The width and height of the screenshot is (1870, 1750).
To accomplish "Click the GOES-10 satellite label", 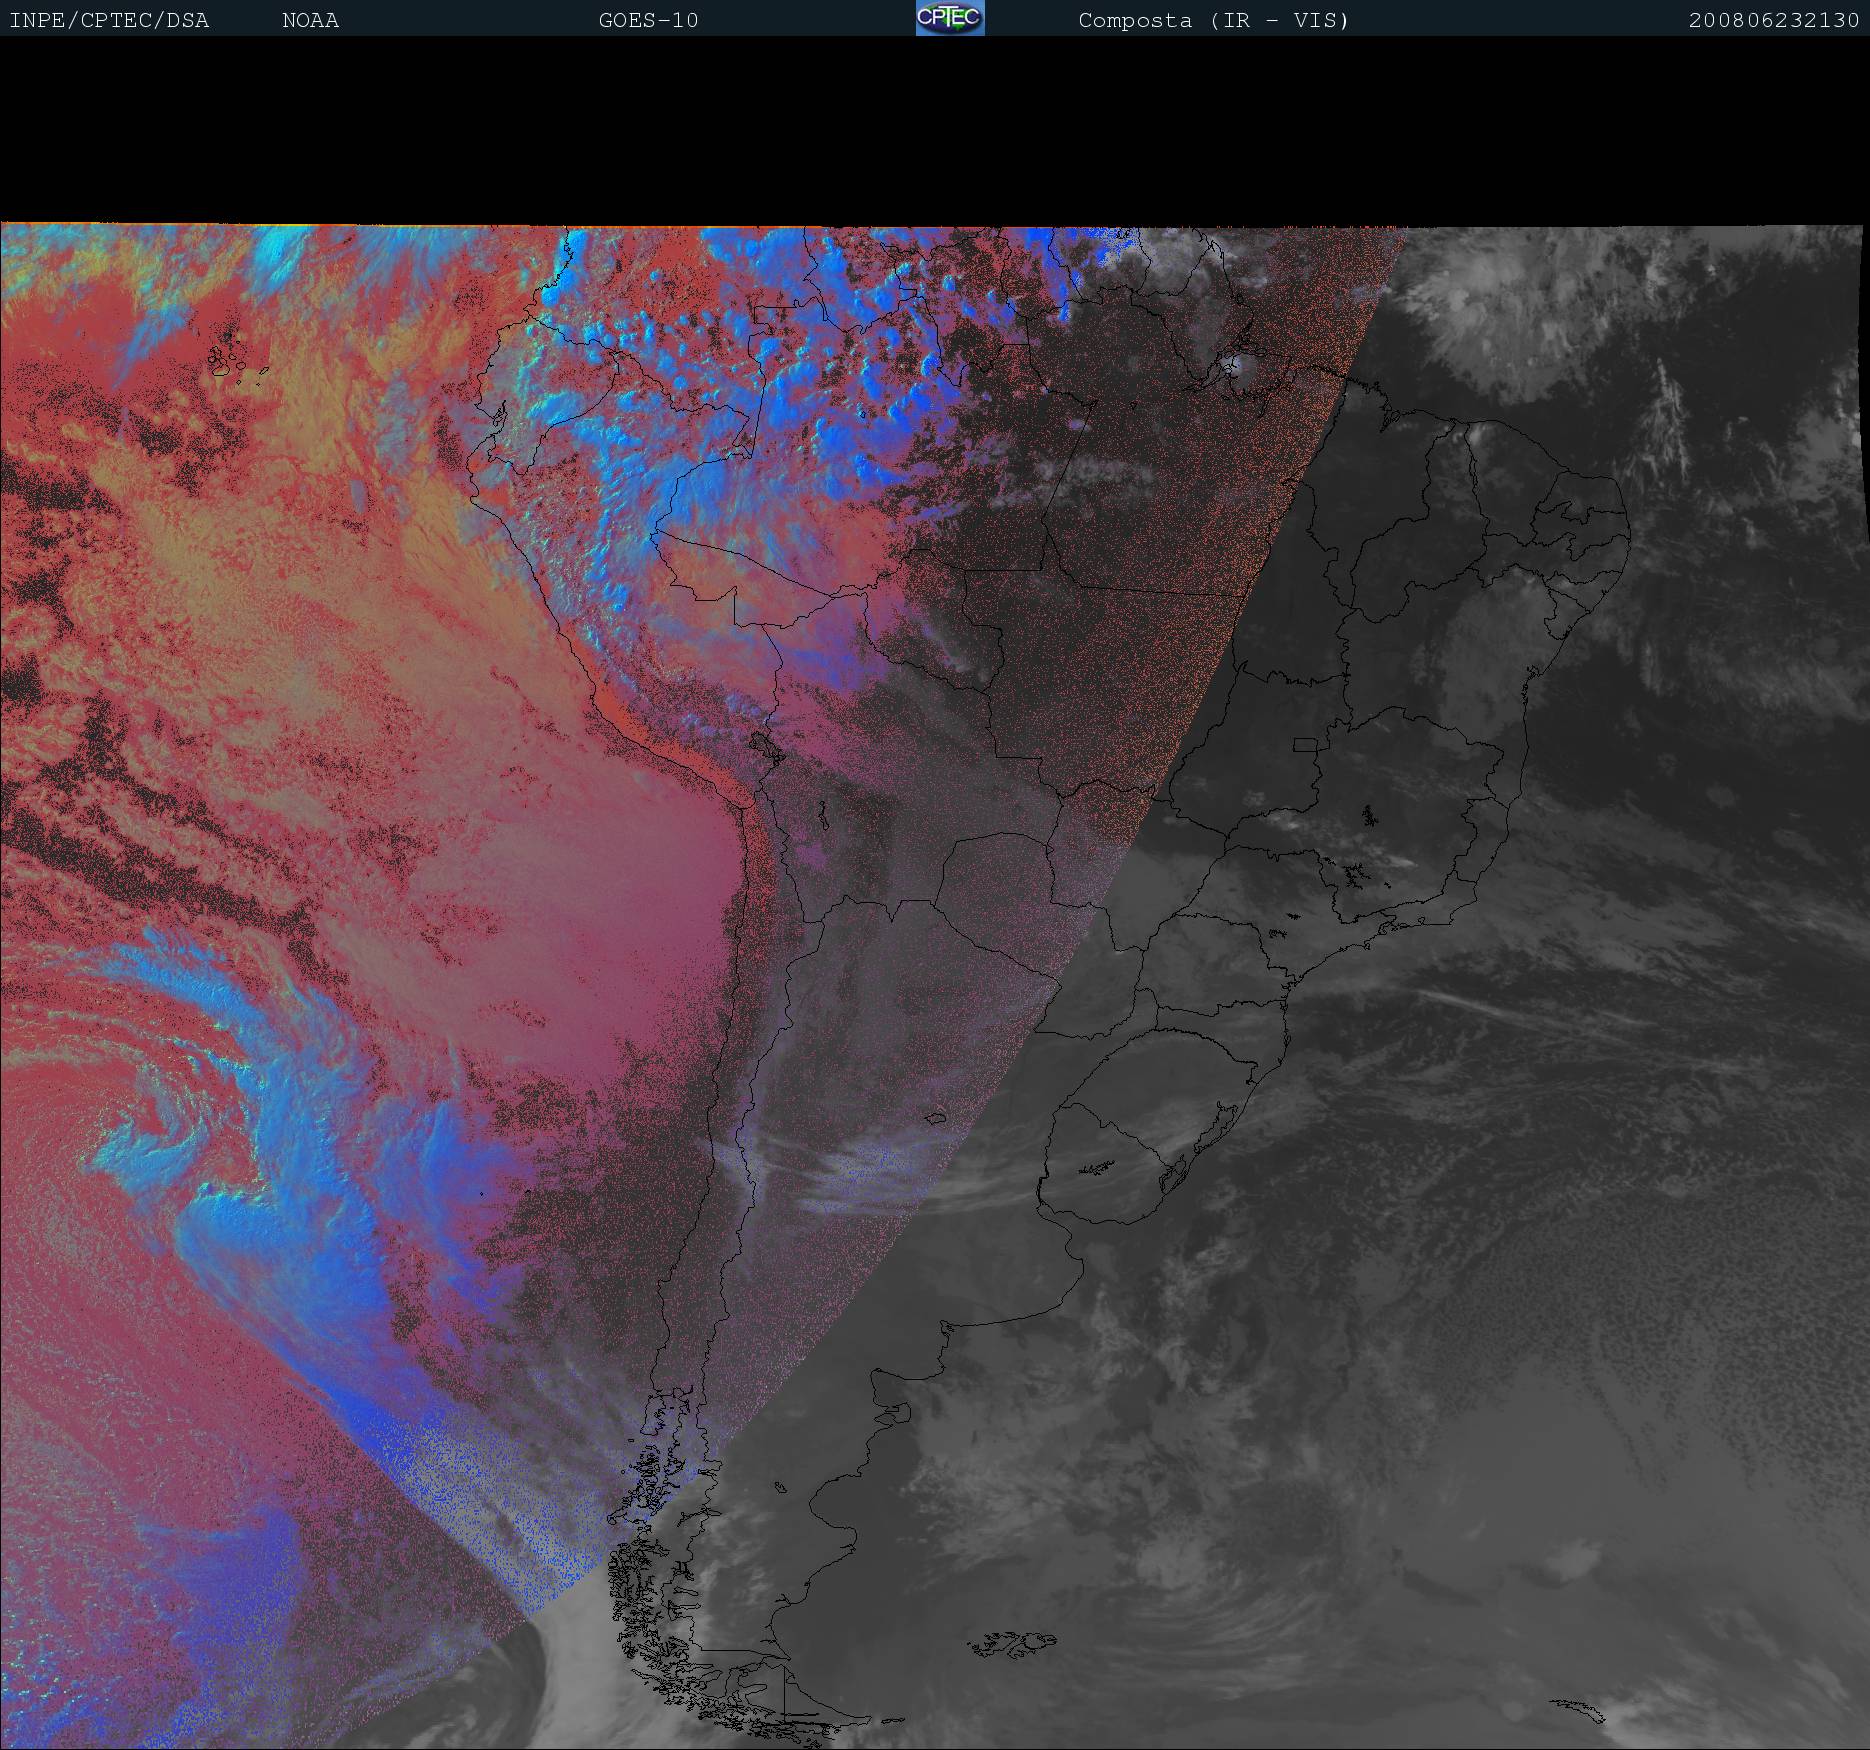I will [x=648, y=21].
